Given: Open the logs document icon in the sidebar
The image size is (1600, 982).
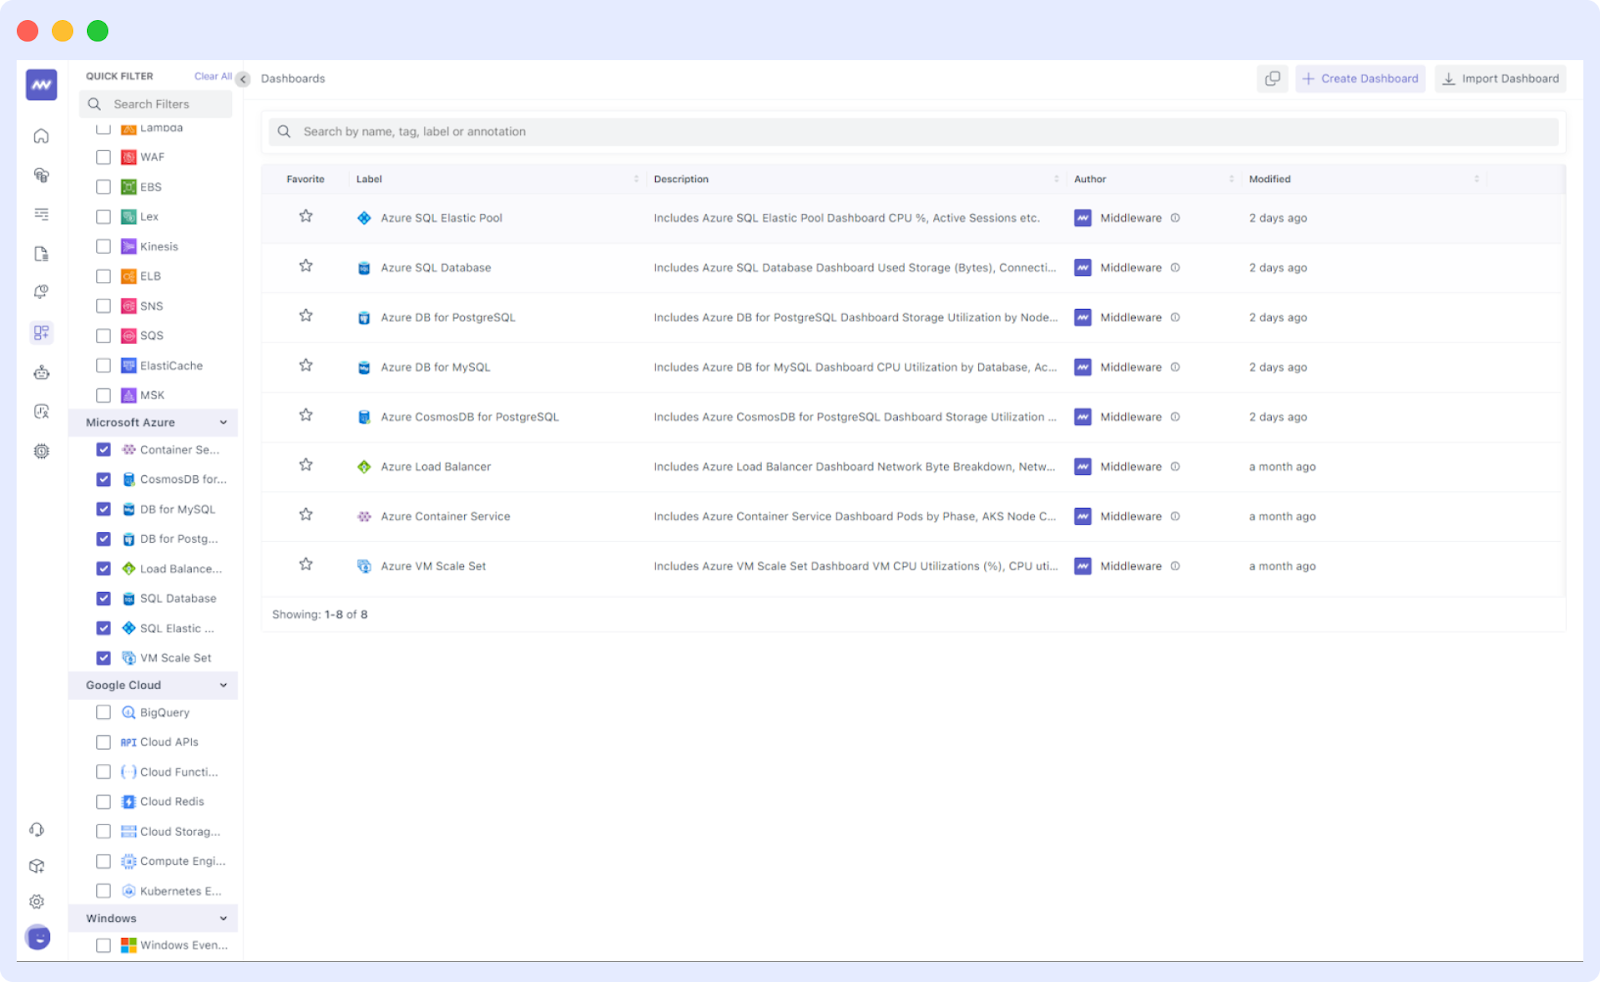Looking at the screenshot, I should point(40,253).
